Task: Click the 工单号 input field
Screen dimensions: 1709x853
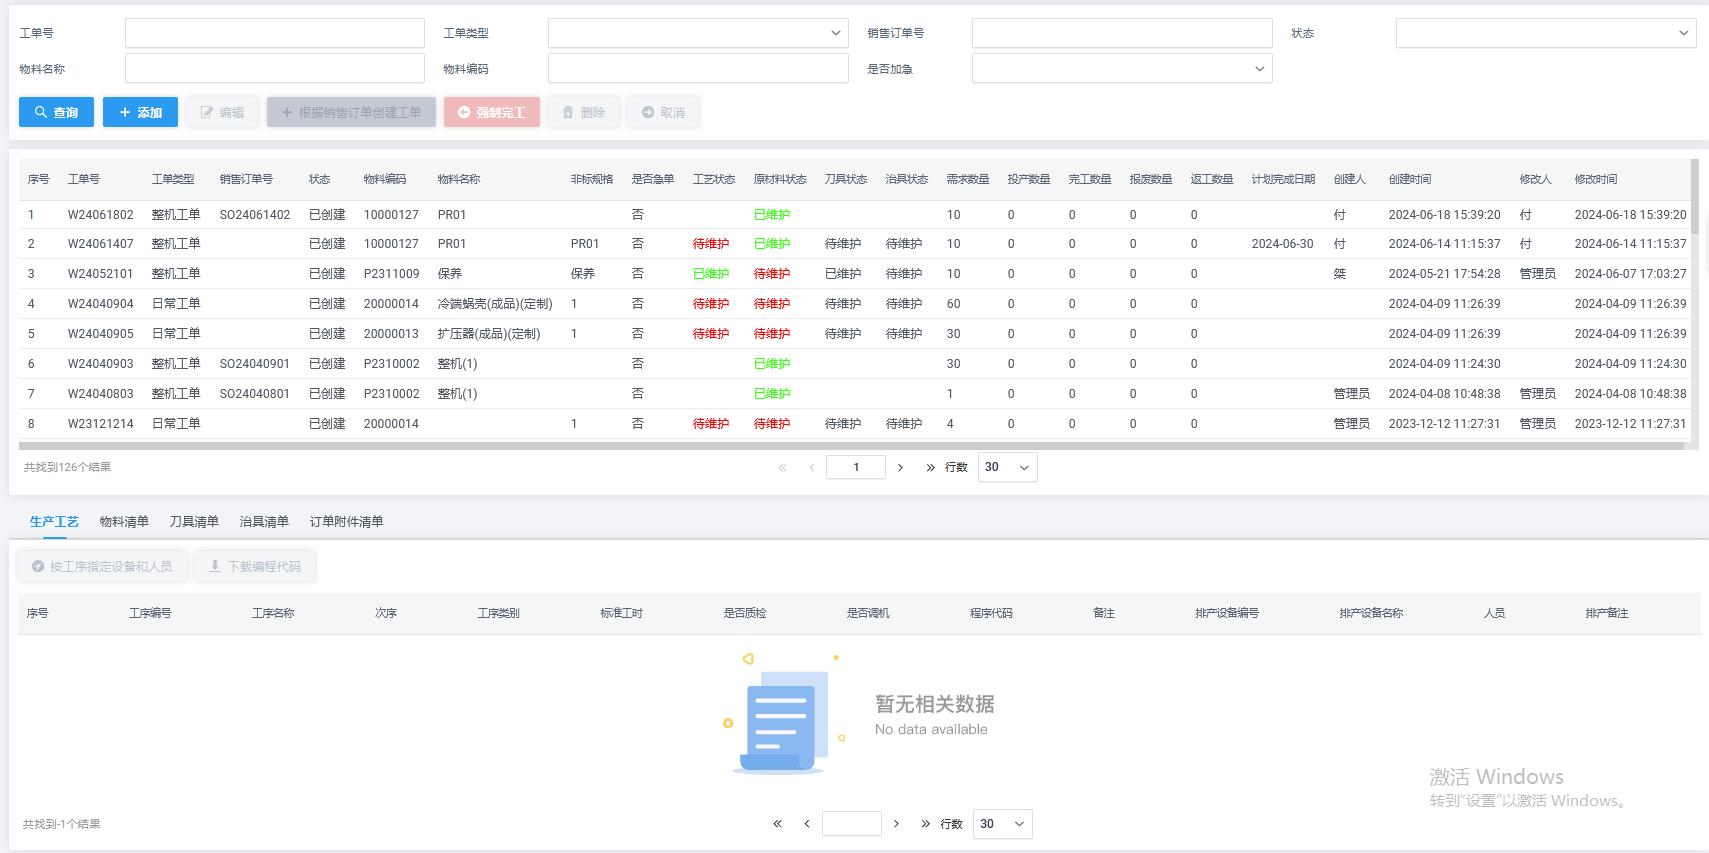Action: [274, 33]
